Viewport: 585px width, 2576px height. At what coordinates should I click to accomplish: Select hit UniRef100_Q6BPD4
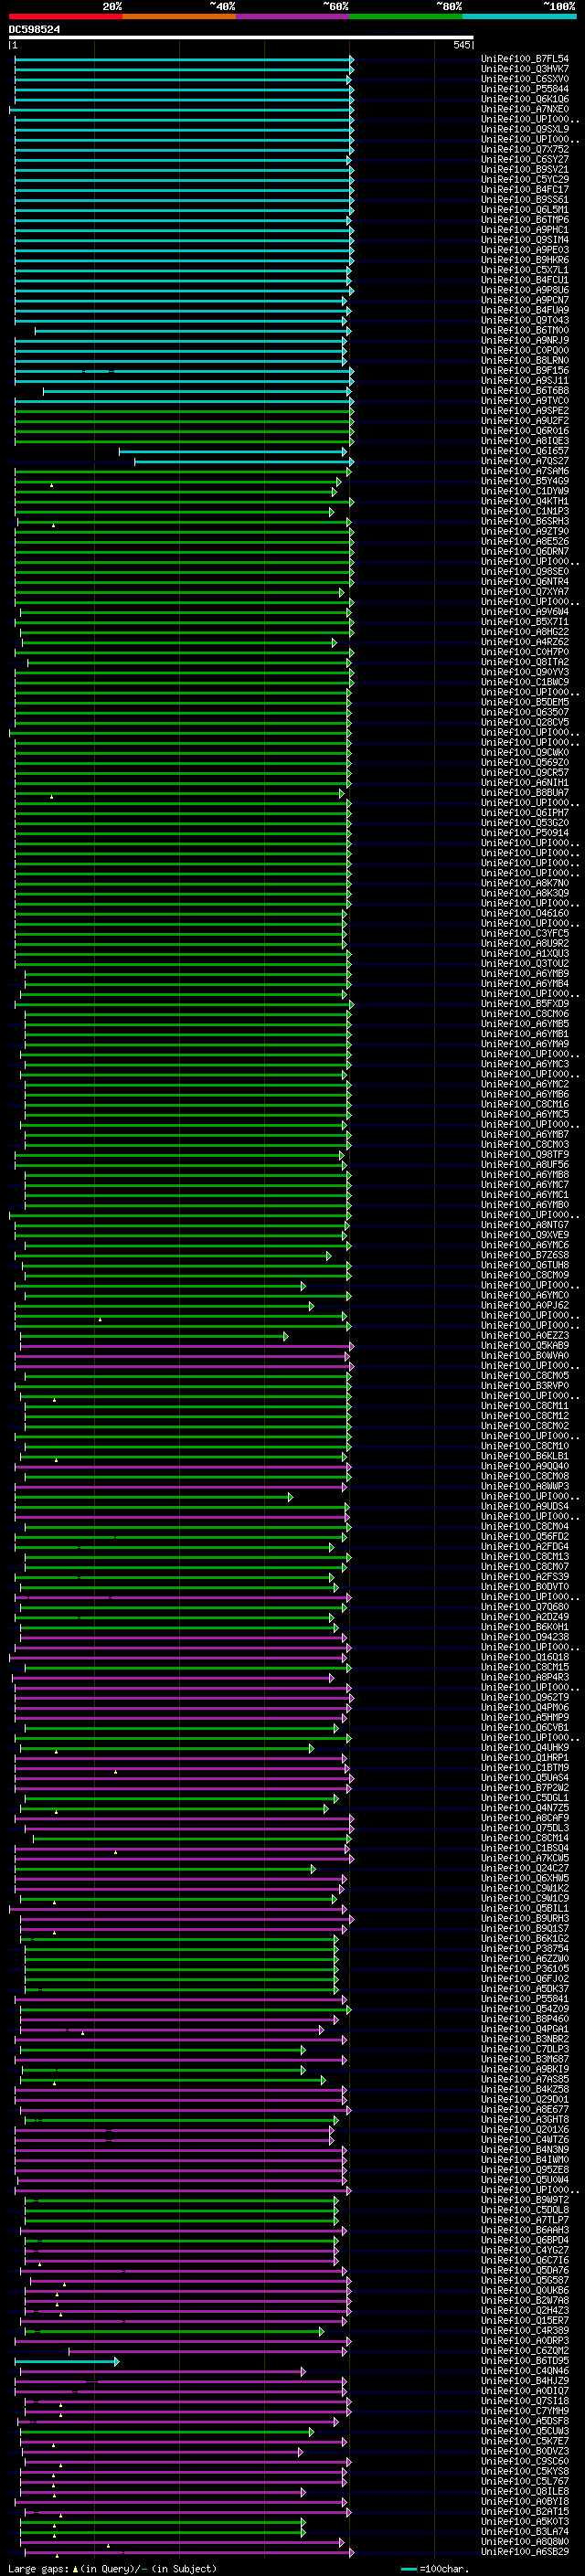525,2241
